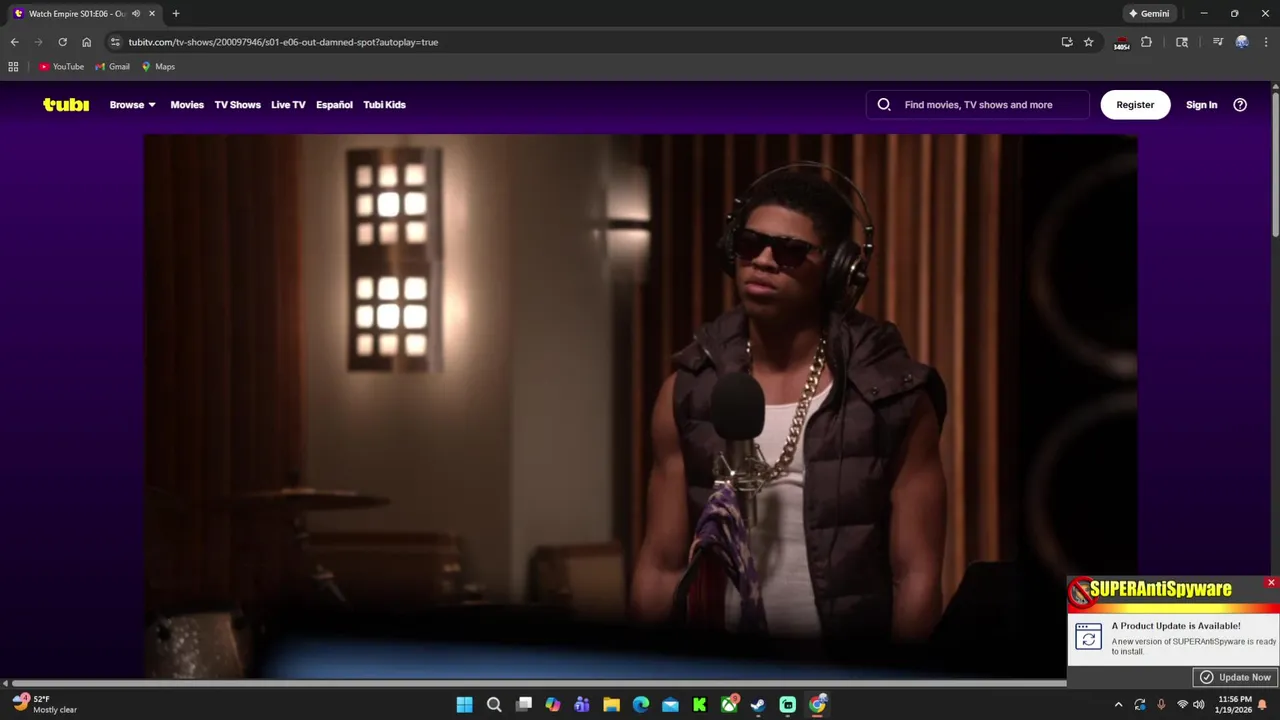
Task: Go to the browser home page
Action: (x=86, y=42)
